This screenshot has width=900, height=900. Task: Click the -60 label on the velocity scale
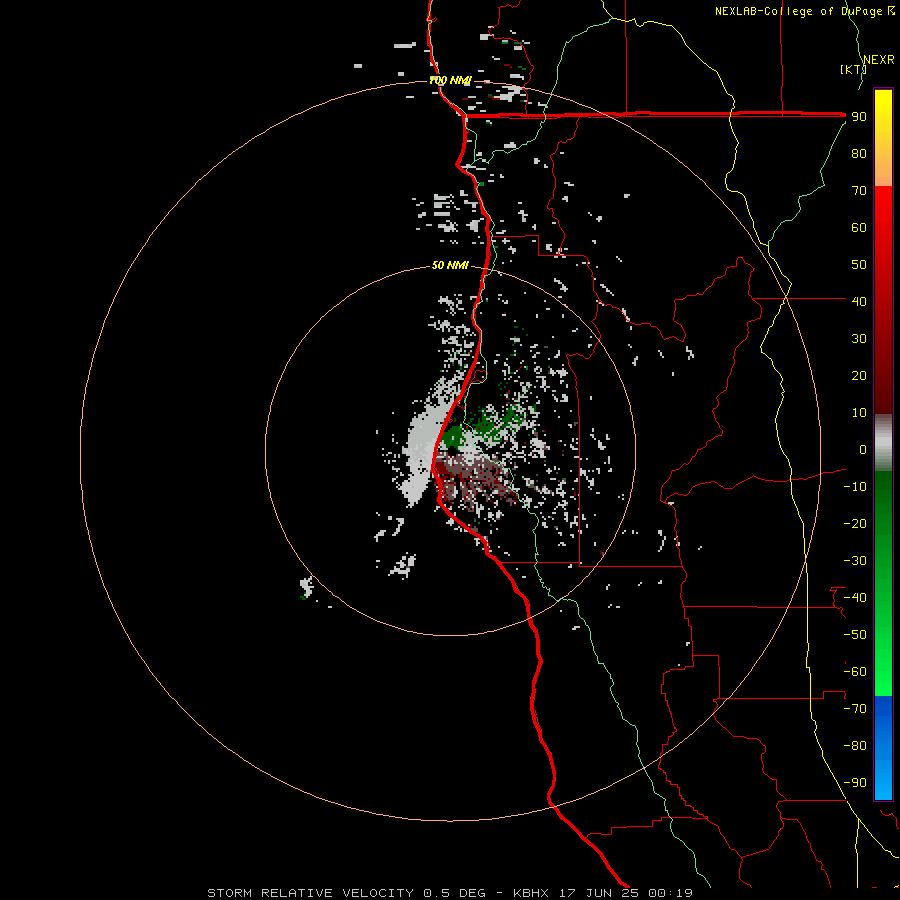click(x=855, y=672)
